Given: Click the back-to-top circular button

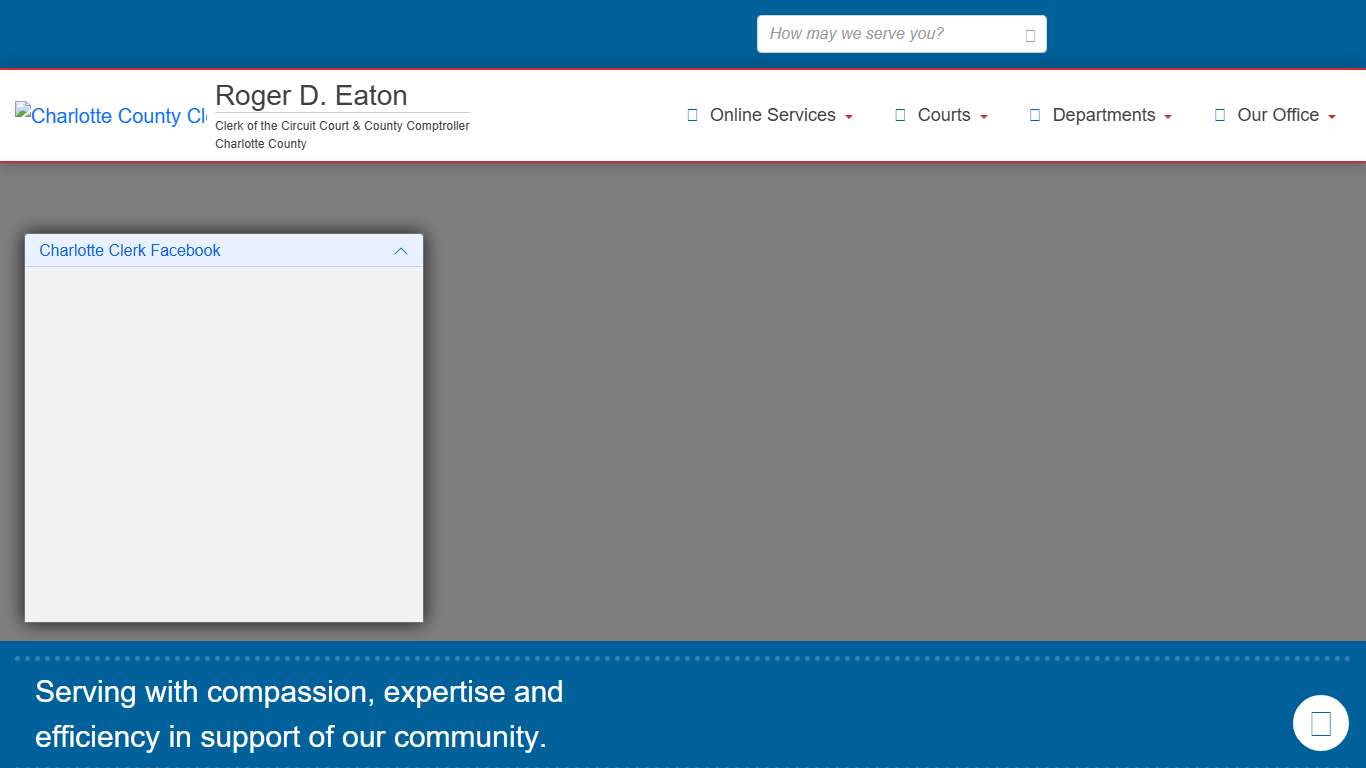Looking at the screenshot, I should tap(1320, 722).
